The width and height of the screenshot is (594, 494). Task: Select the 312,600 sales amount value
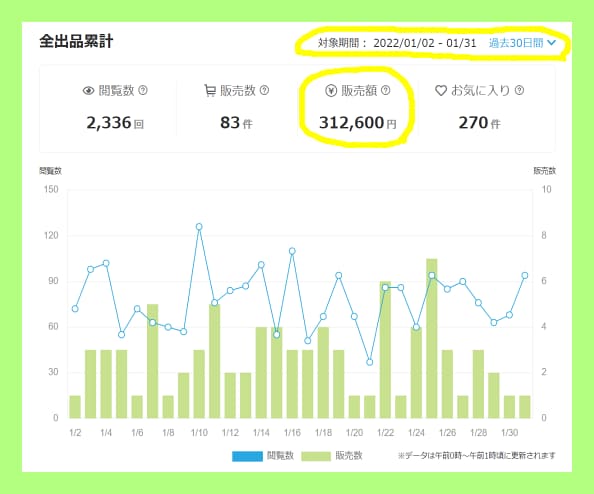pos(352,123)
